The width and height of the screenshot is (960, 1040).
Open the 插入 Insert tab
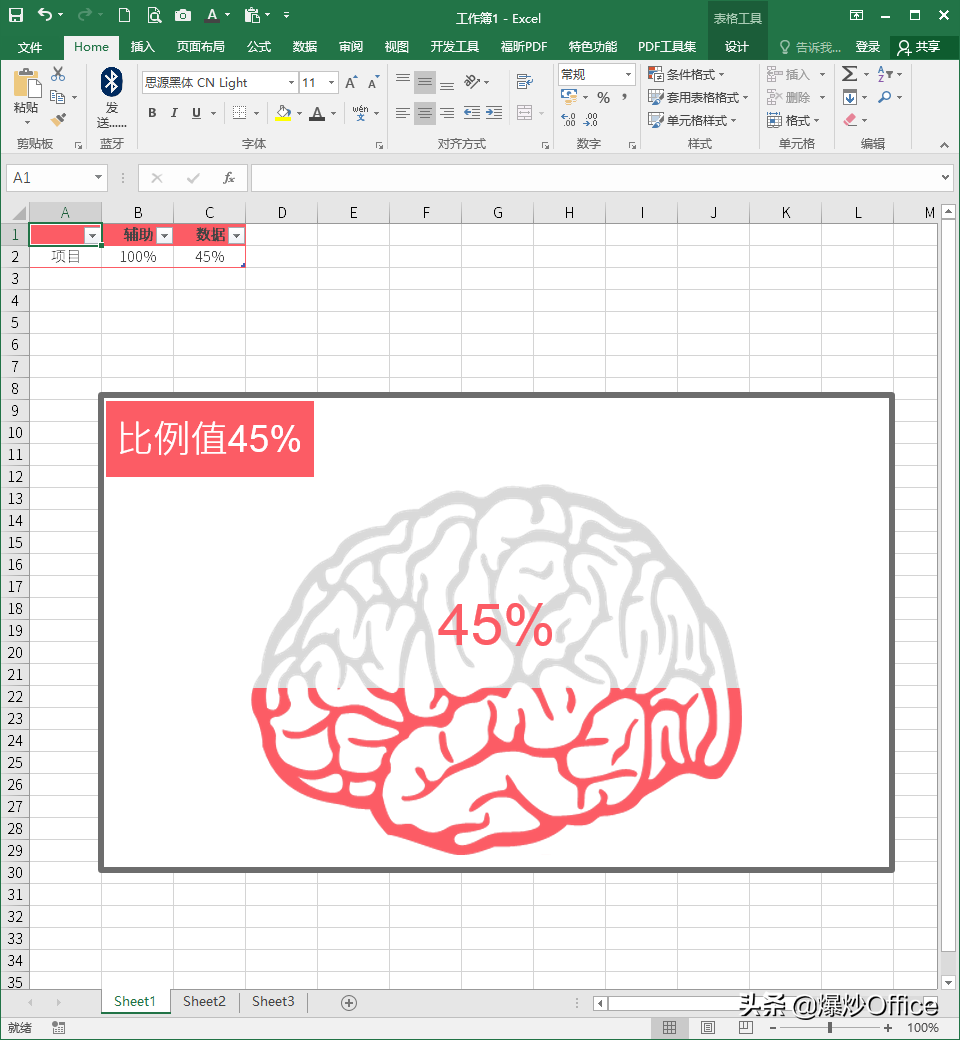point(143,47)
